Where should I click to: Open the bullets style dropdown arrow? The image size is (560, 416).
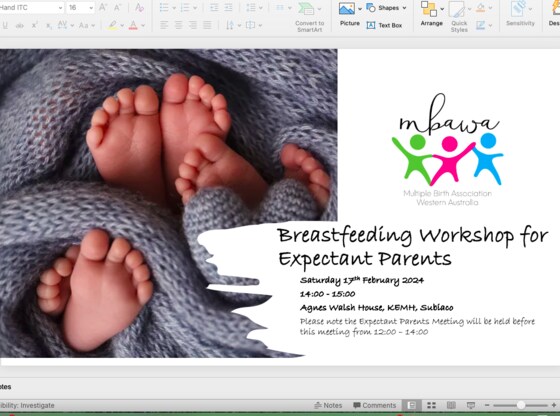(174, 8)
